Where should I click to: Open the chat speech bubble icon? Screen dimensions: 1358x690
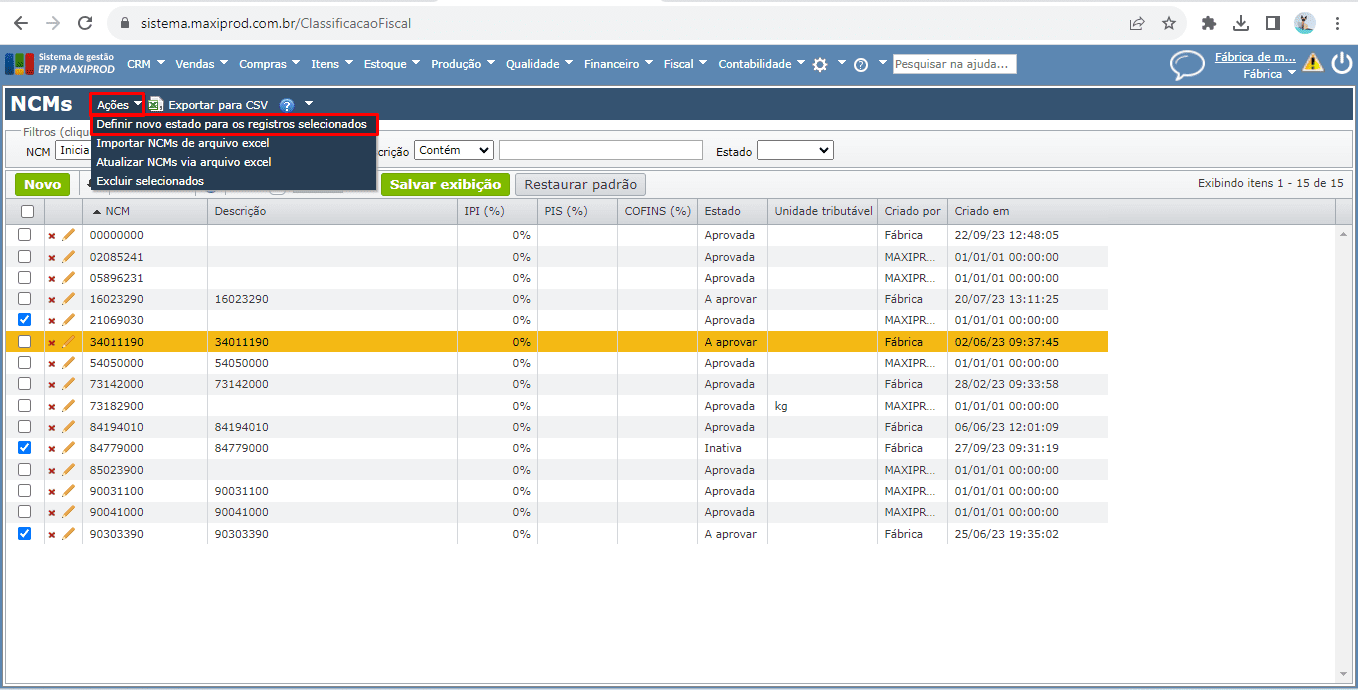click(1187, 65)
